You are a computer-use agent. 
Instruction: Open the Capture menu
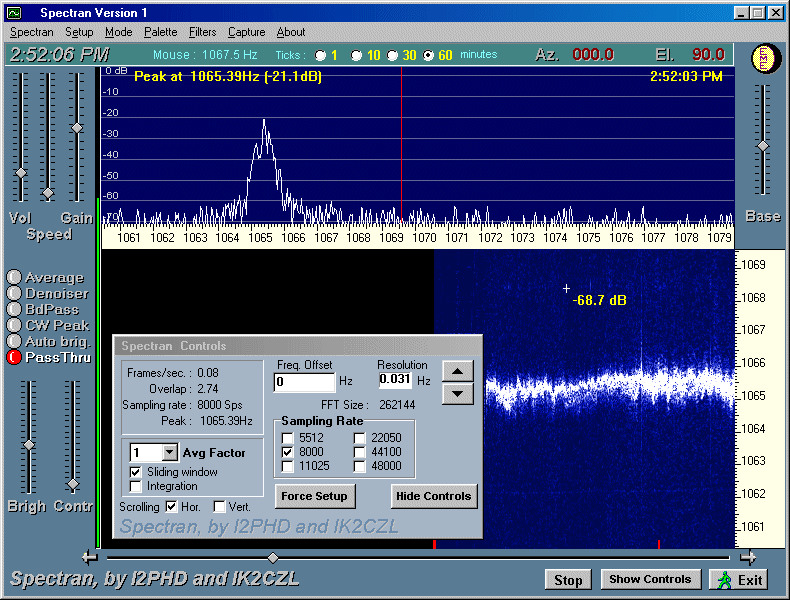click(246, 32)
